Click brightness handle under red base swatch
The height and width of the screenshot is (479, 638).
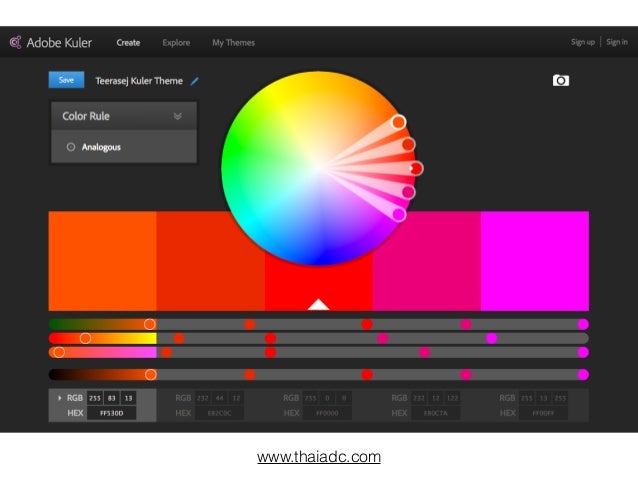pyautogui.click(x=367, y=374)
